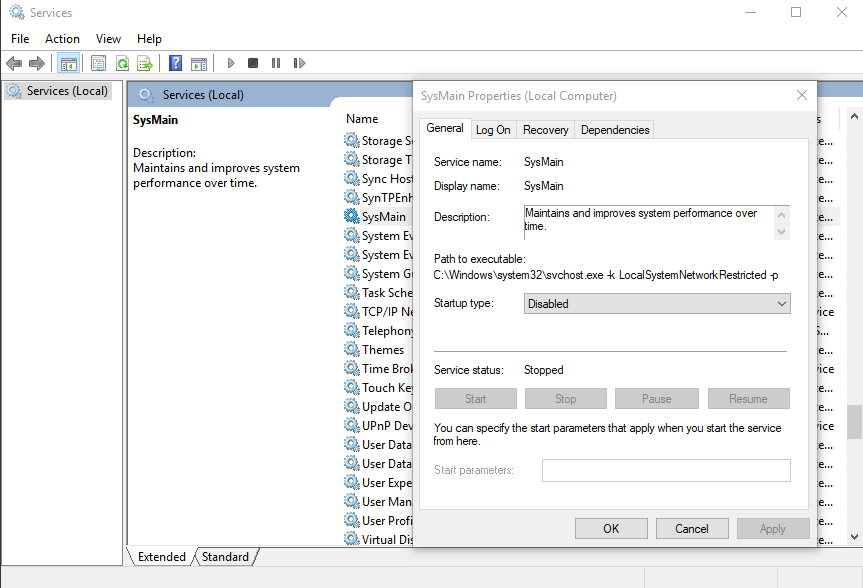The height and width of the screenshot is (588, 863).
Task: Toggle the Show/Hide Action Pane icon
Action: [x=199, y=63]
